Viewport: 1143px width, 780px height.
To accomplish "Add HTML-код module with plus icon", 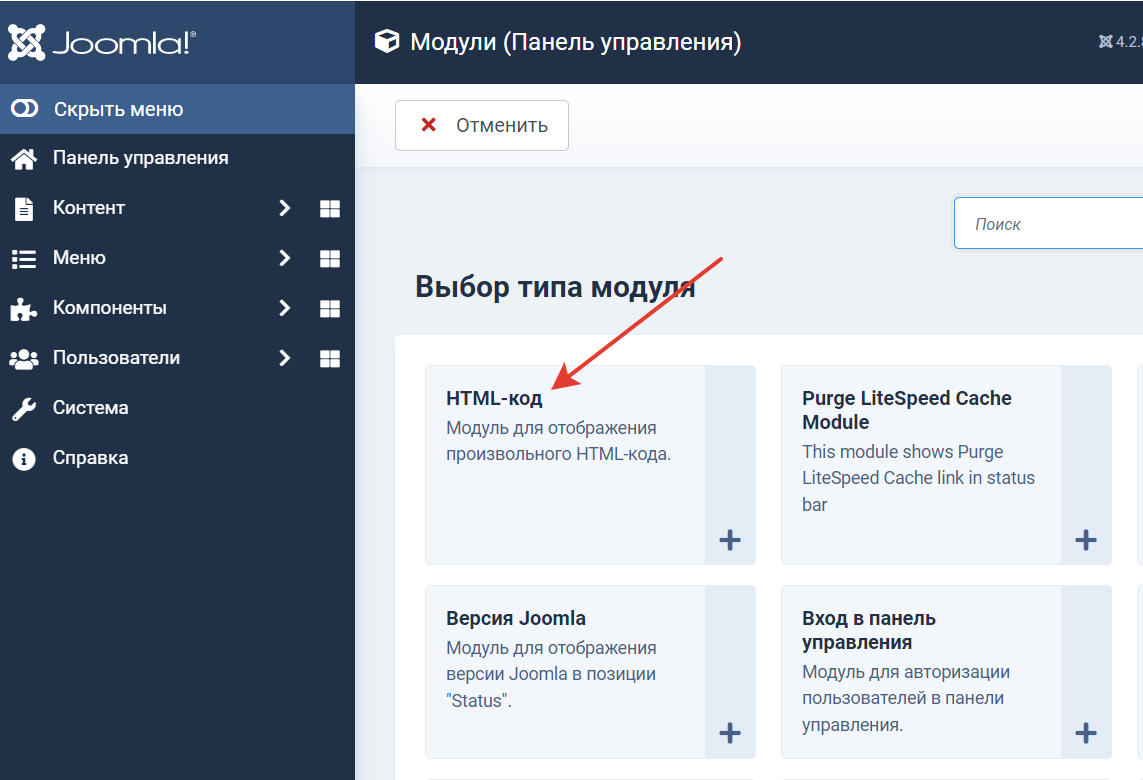I will 730,541.
